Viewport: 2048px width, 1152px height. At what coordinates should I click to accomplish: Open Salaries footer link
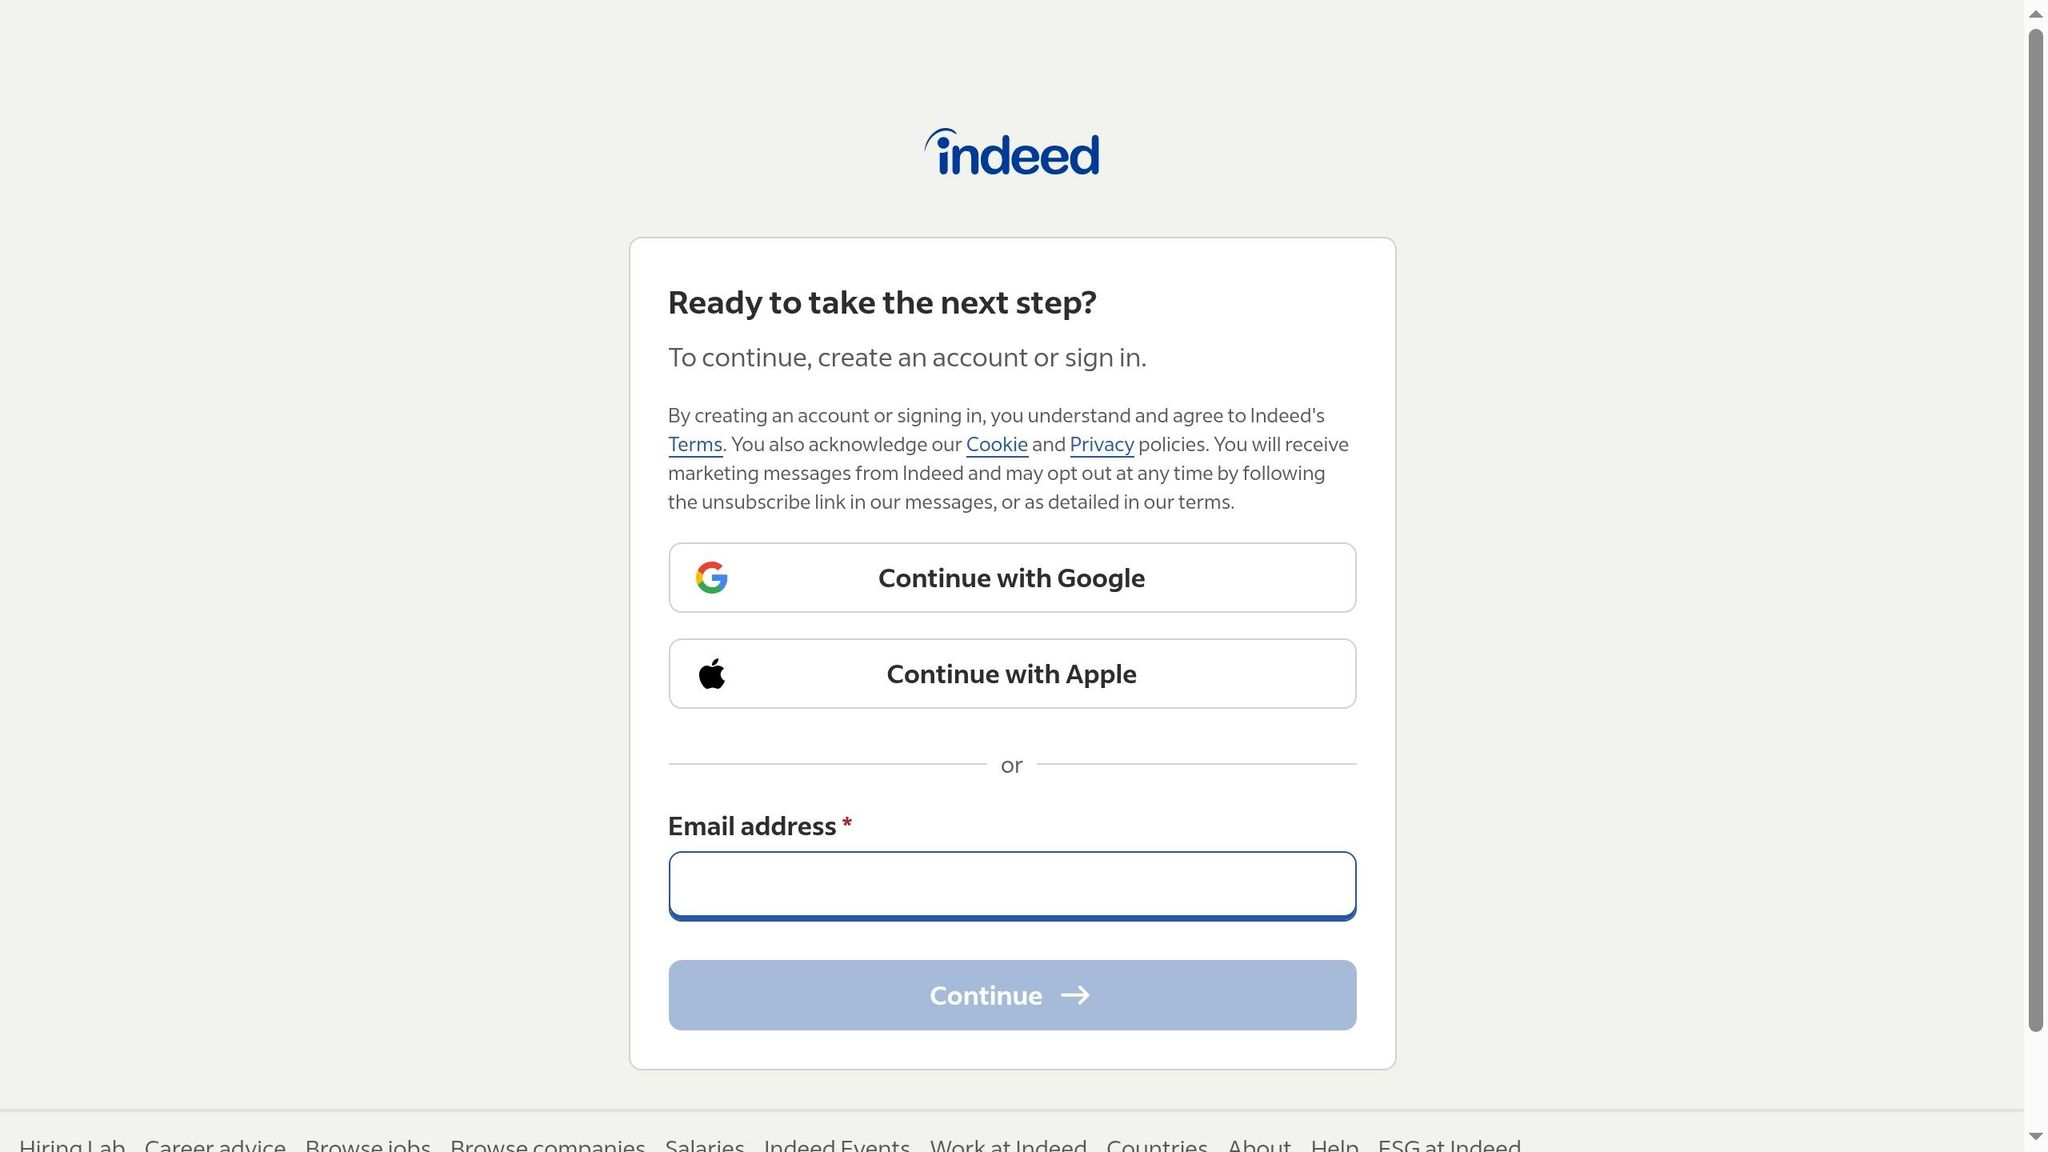(x=704, y=1145)
